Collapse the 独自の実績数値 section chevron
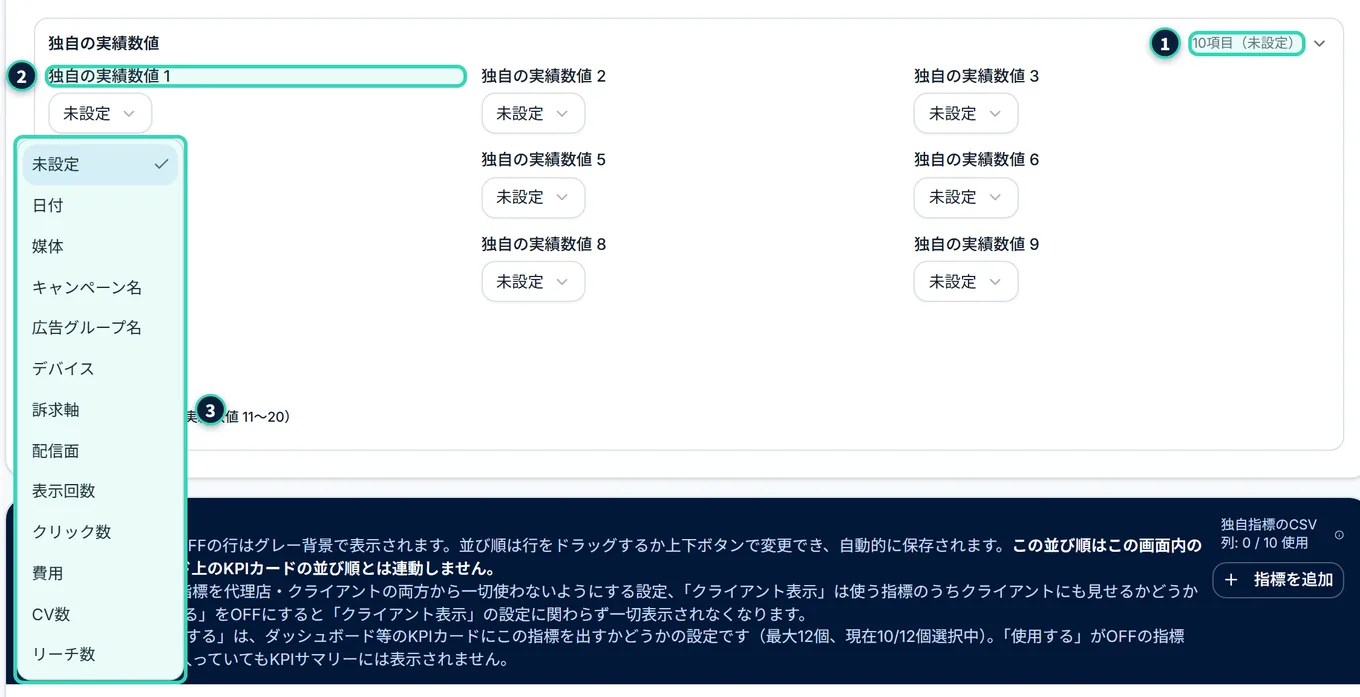Image resolution: width=1360 pixels, height=697 pixels. point(1320,44)
